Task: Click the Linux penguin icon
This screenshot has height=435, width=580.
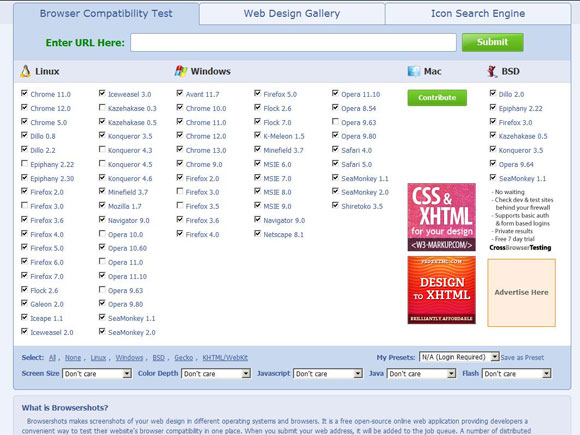Action: pyautogui.click(x=25, y=71)
